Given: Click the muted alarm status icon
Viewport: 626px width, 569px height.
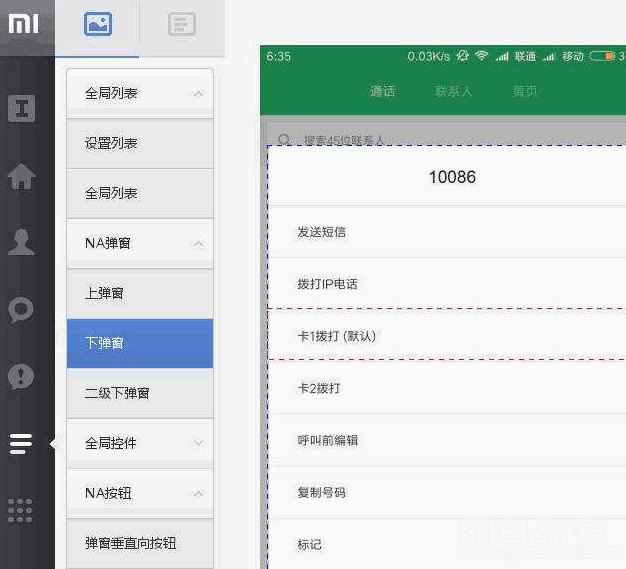Looking at the screenshot, I should [463, 56].
